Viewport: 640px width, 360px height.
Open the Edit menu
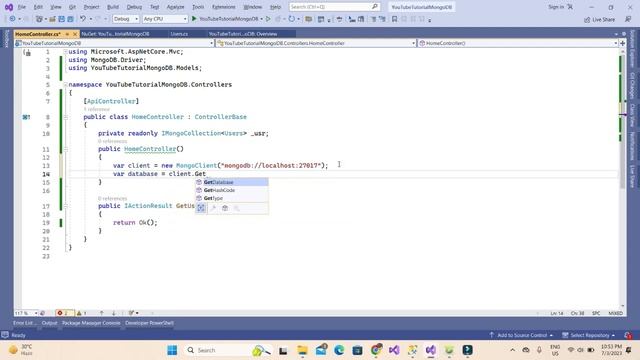coord(38,7)
